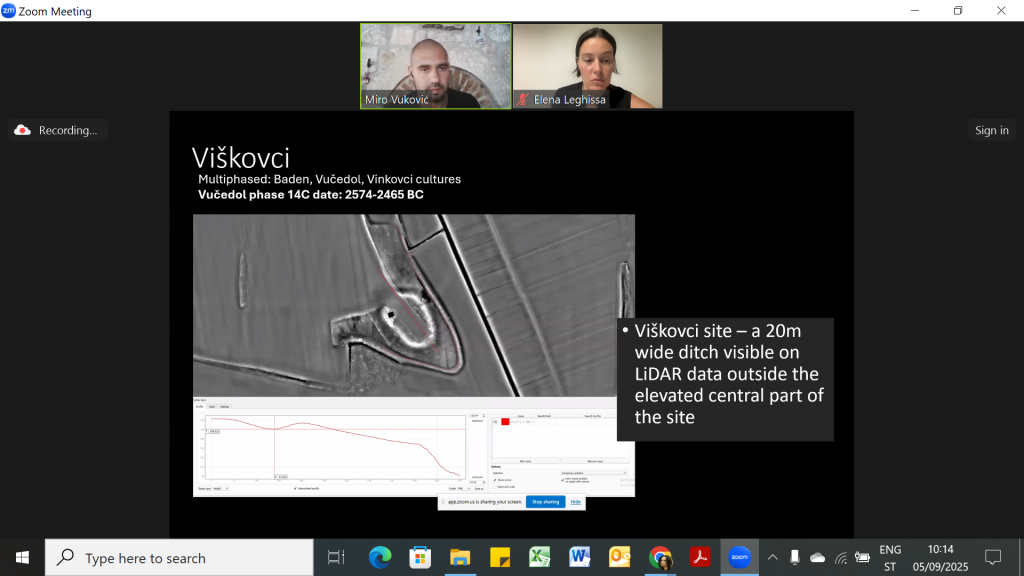Click the Sign in button

click(x=991, y=130)
